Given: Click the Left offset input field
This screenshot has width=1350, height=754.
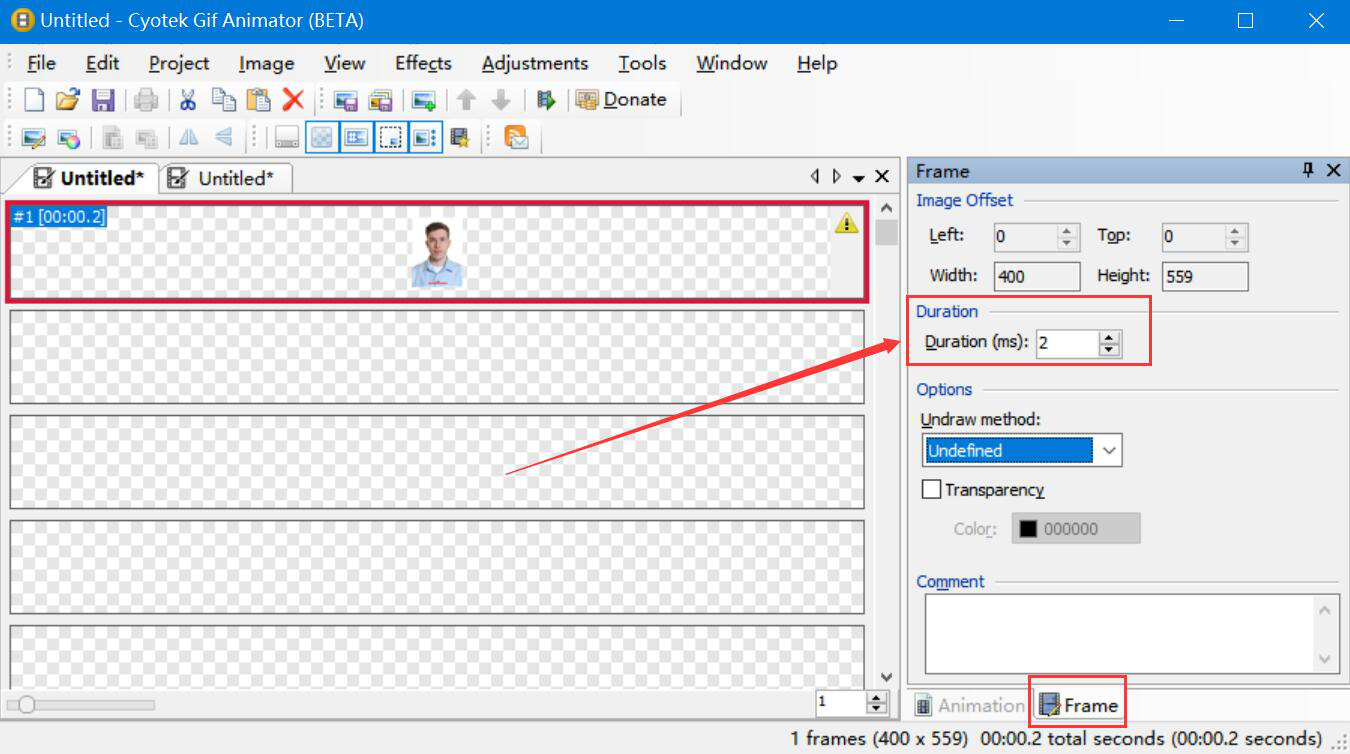Looking at the screenshot, I should coord(1026,237).
